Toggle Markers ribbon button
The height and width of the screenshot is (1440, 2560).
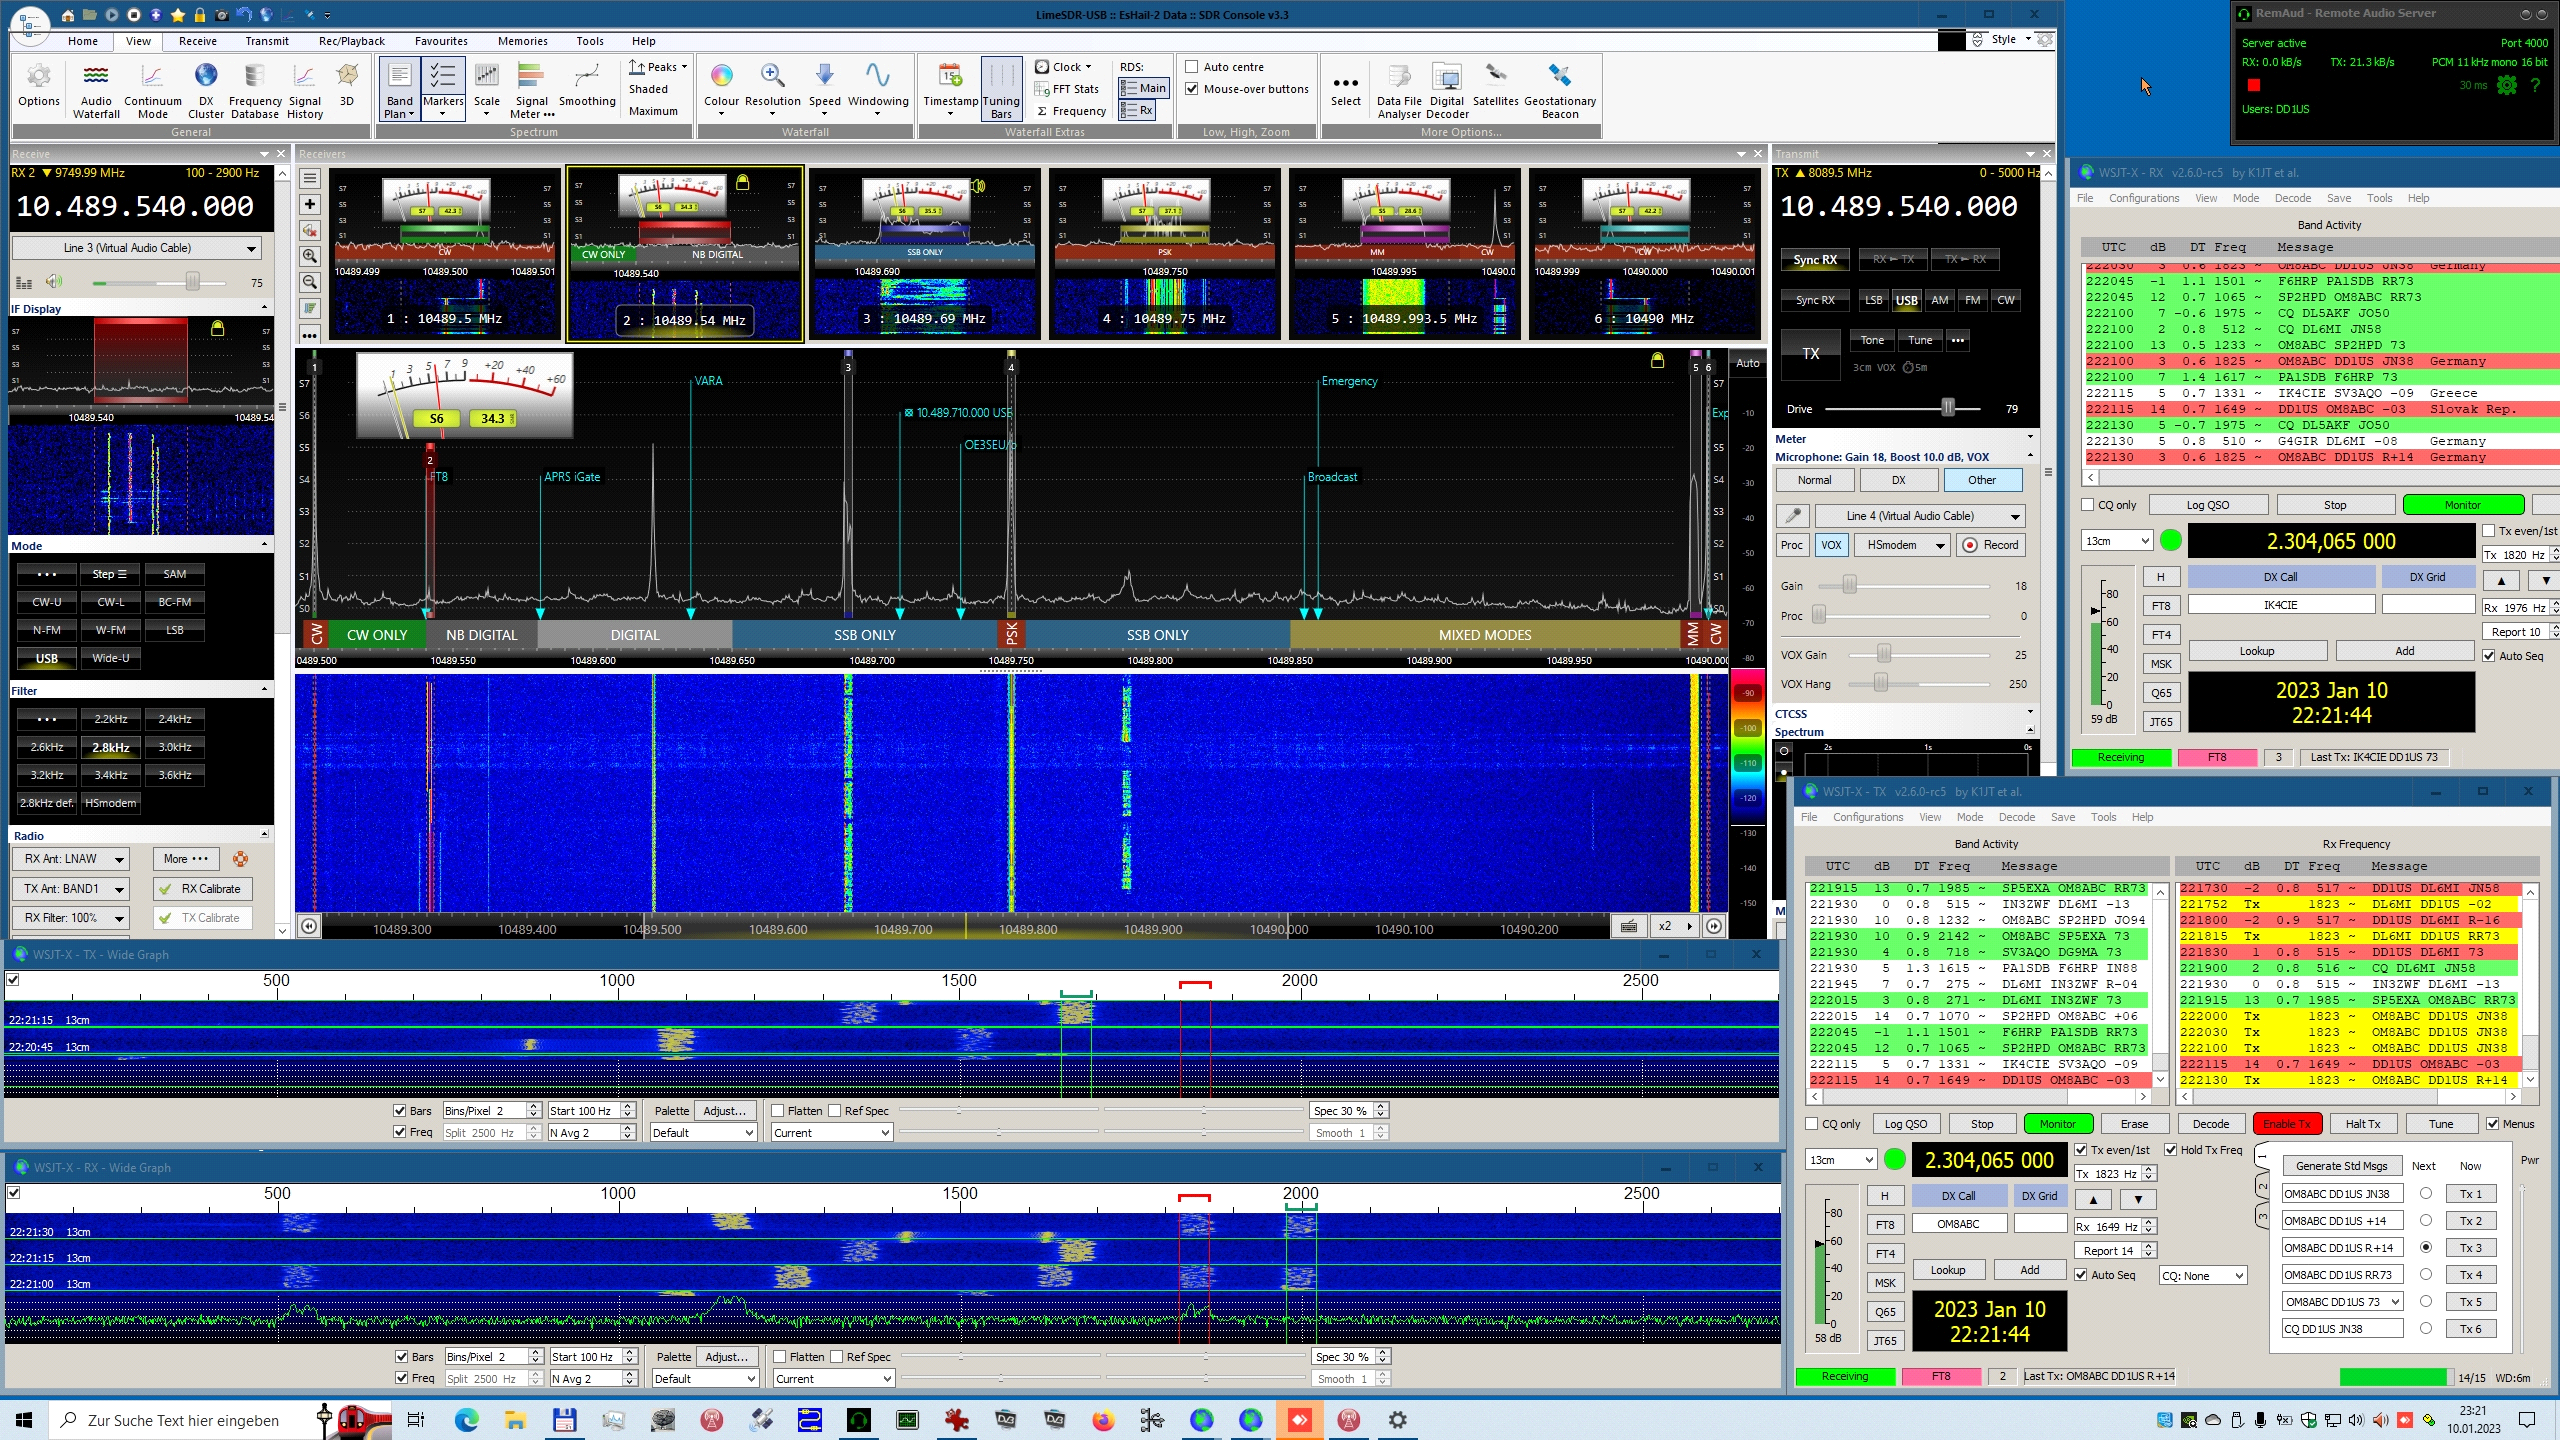coord(443,90)
